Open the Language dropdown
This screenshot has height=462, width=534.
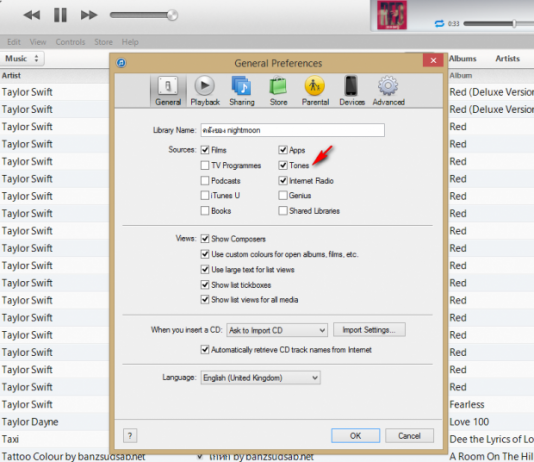click(260, 378)
